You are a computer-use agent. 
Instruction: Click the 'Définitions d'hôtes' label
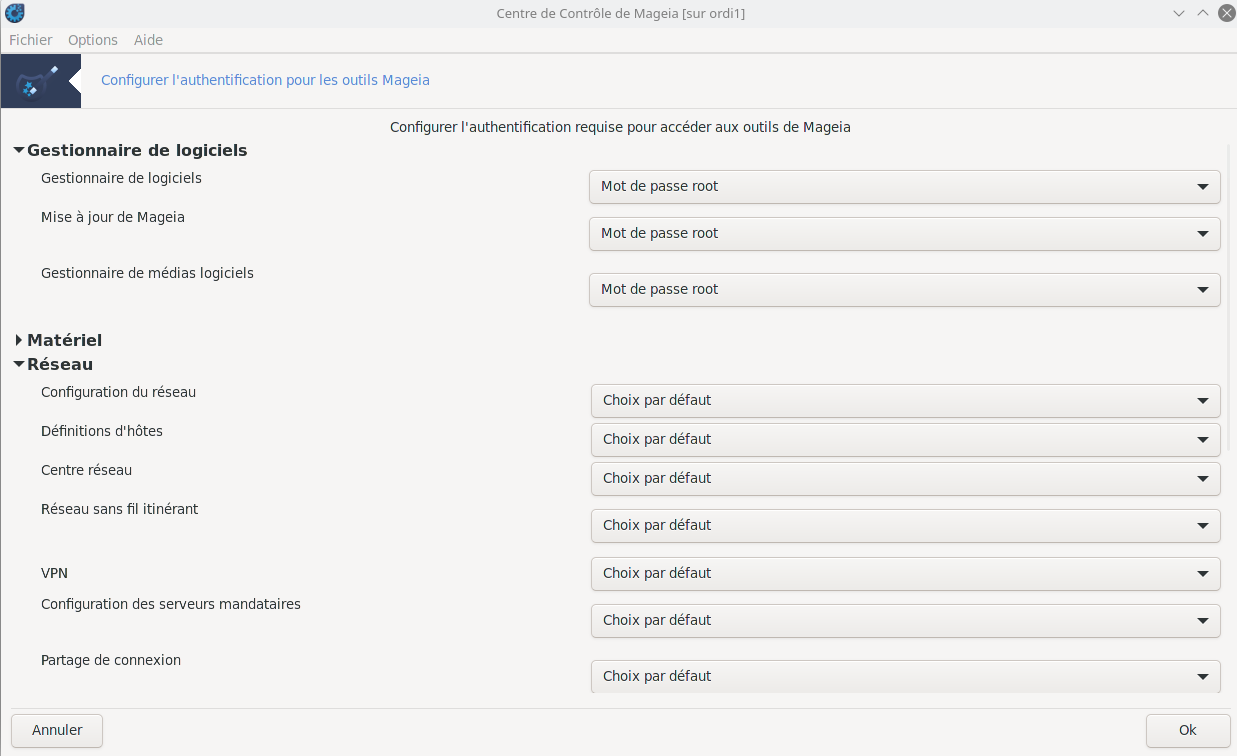pyautogui.click(x=102, y=431)
